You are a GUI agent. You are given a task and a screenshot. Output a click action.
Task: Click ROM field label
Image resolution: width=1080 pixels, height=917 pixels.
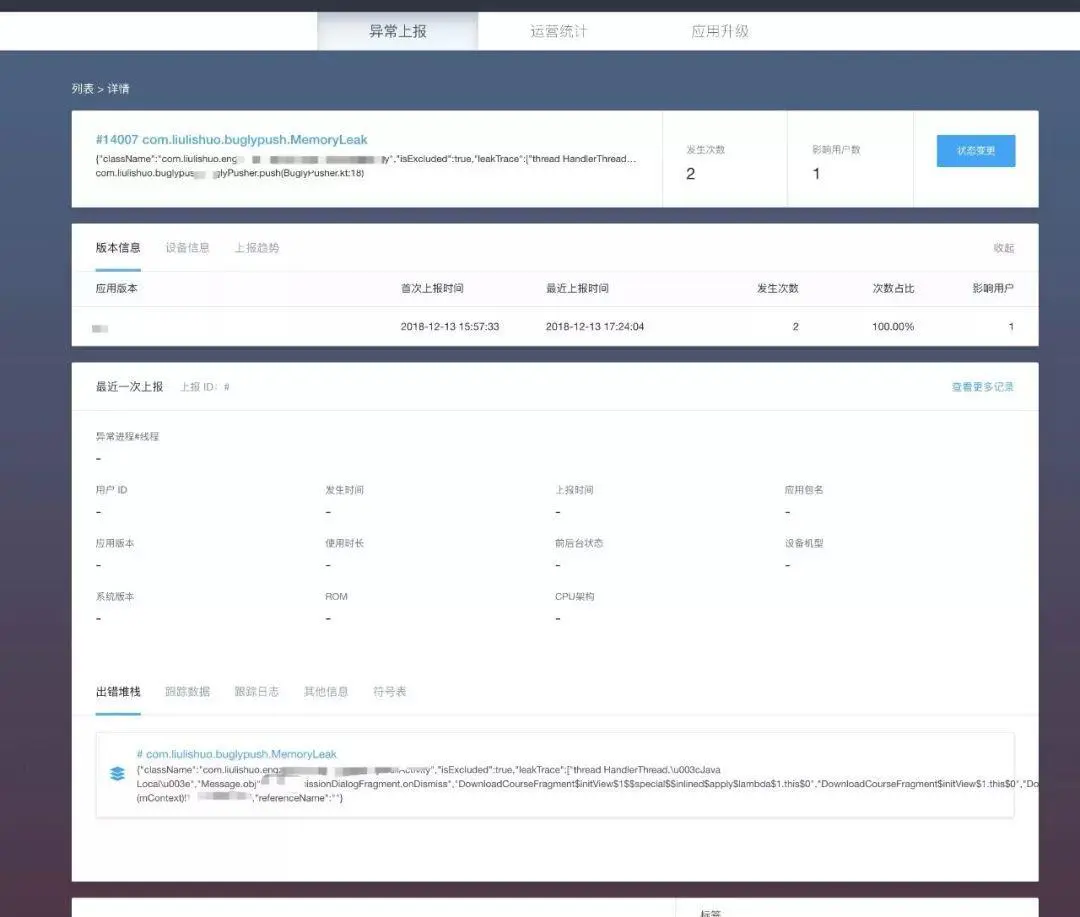click(336, 597)
